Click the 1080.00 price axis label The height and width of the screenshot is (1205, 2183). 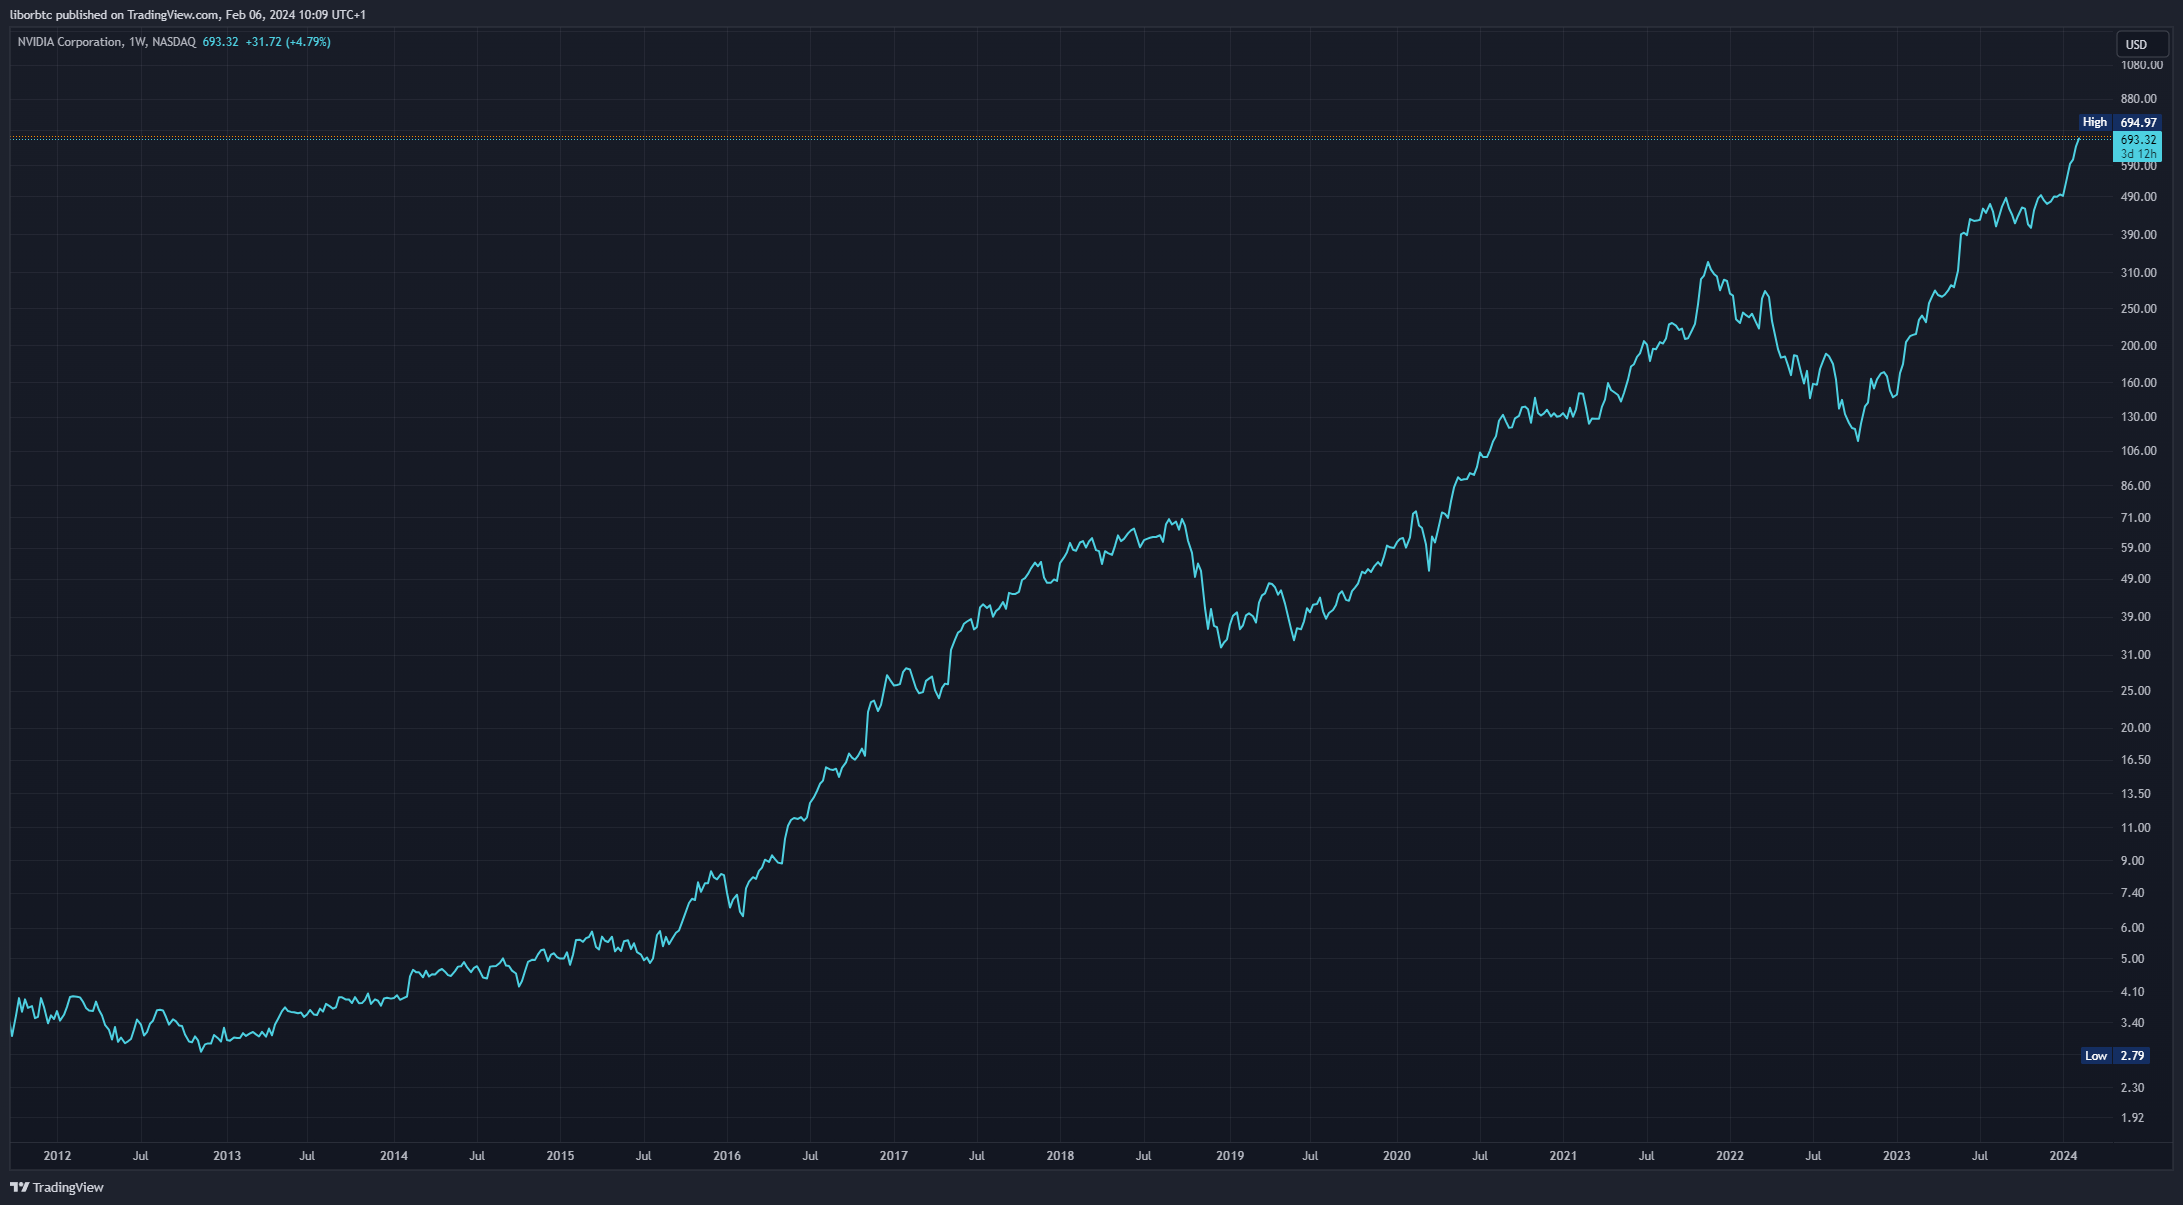pos(2141,65)
